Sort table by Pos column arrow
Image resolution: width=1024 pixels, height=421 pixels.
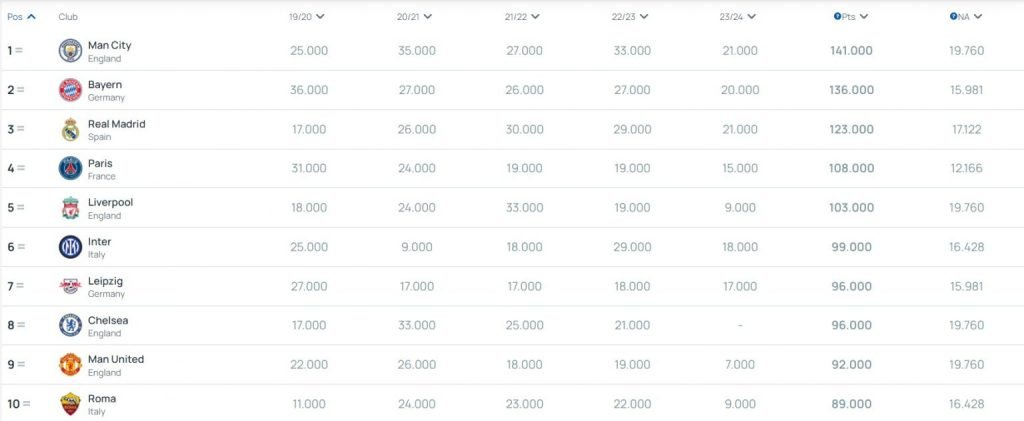pos(31,17)
